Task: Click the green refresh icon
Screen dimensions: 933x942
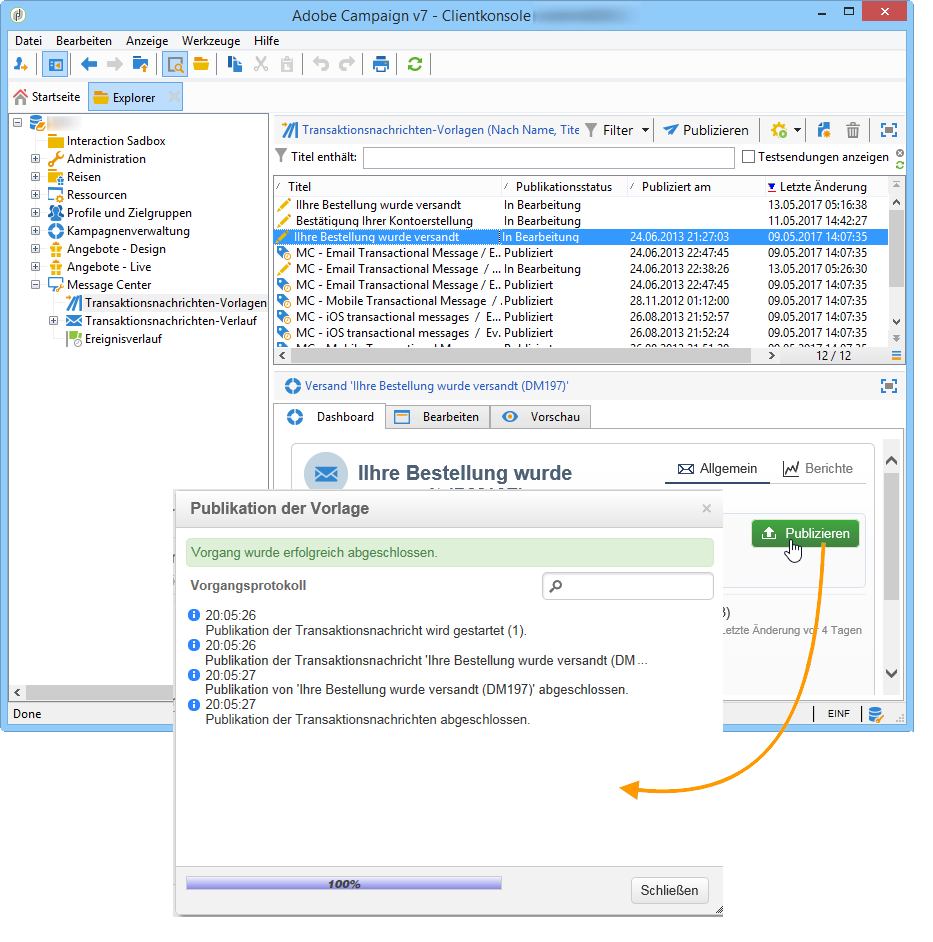Action: coord(415,64)
